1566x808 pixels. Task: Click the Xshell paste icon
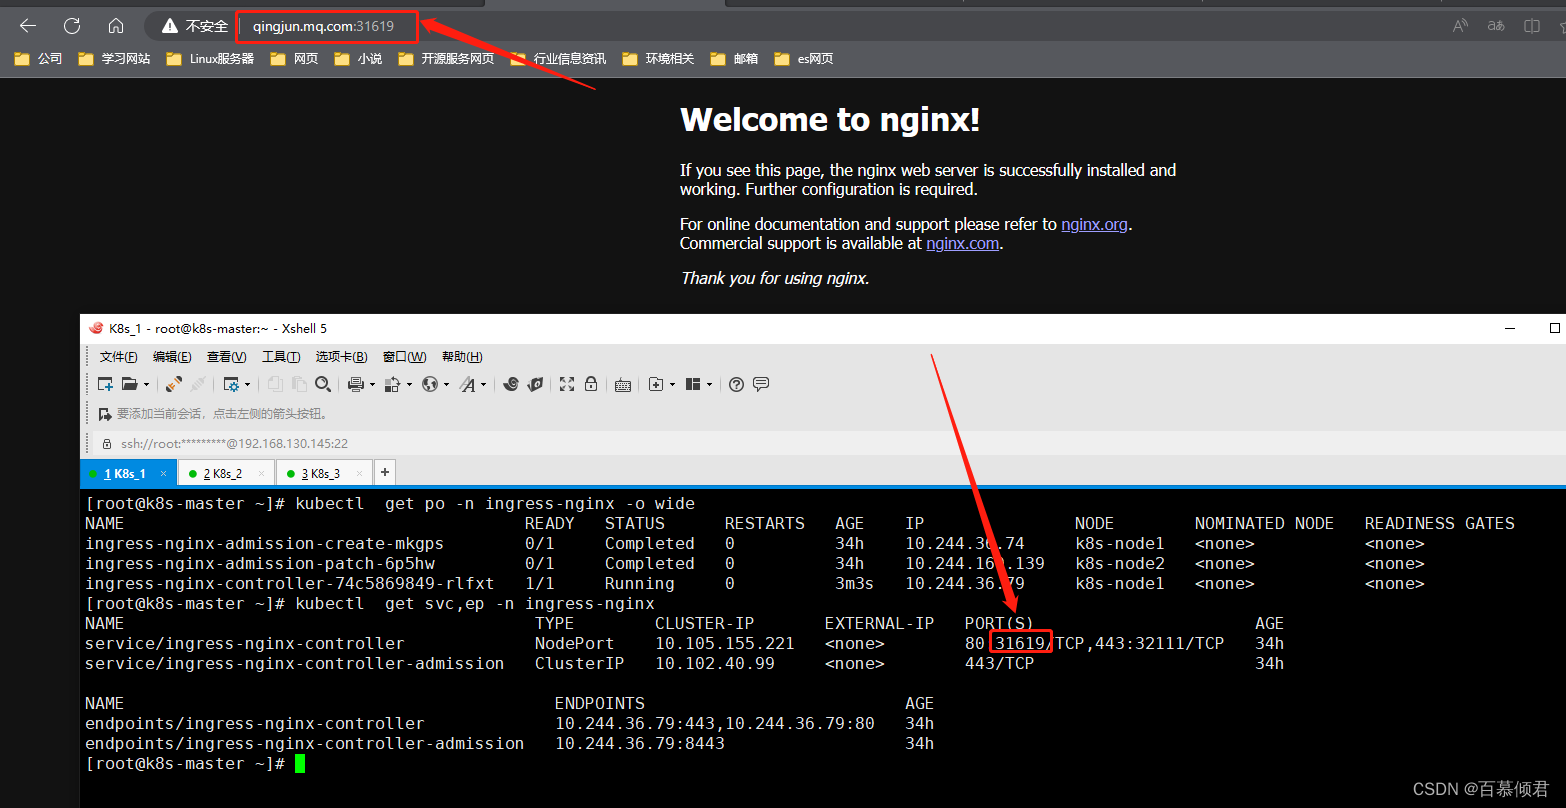299,384
